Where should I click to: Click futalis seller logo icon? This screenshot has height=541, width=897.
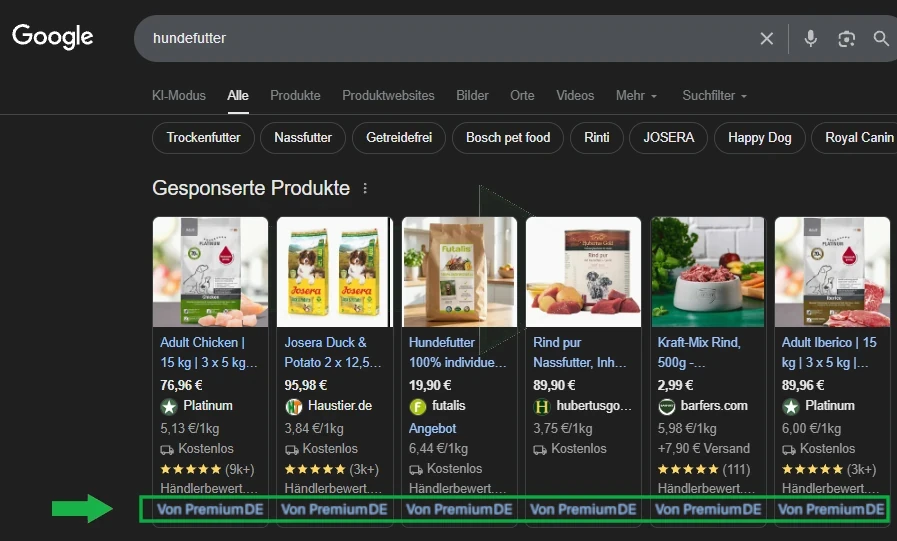point(418,407)
